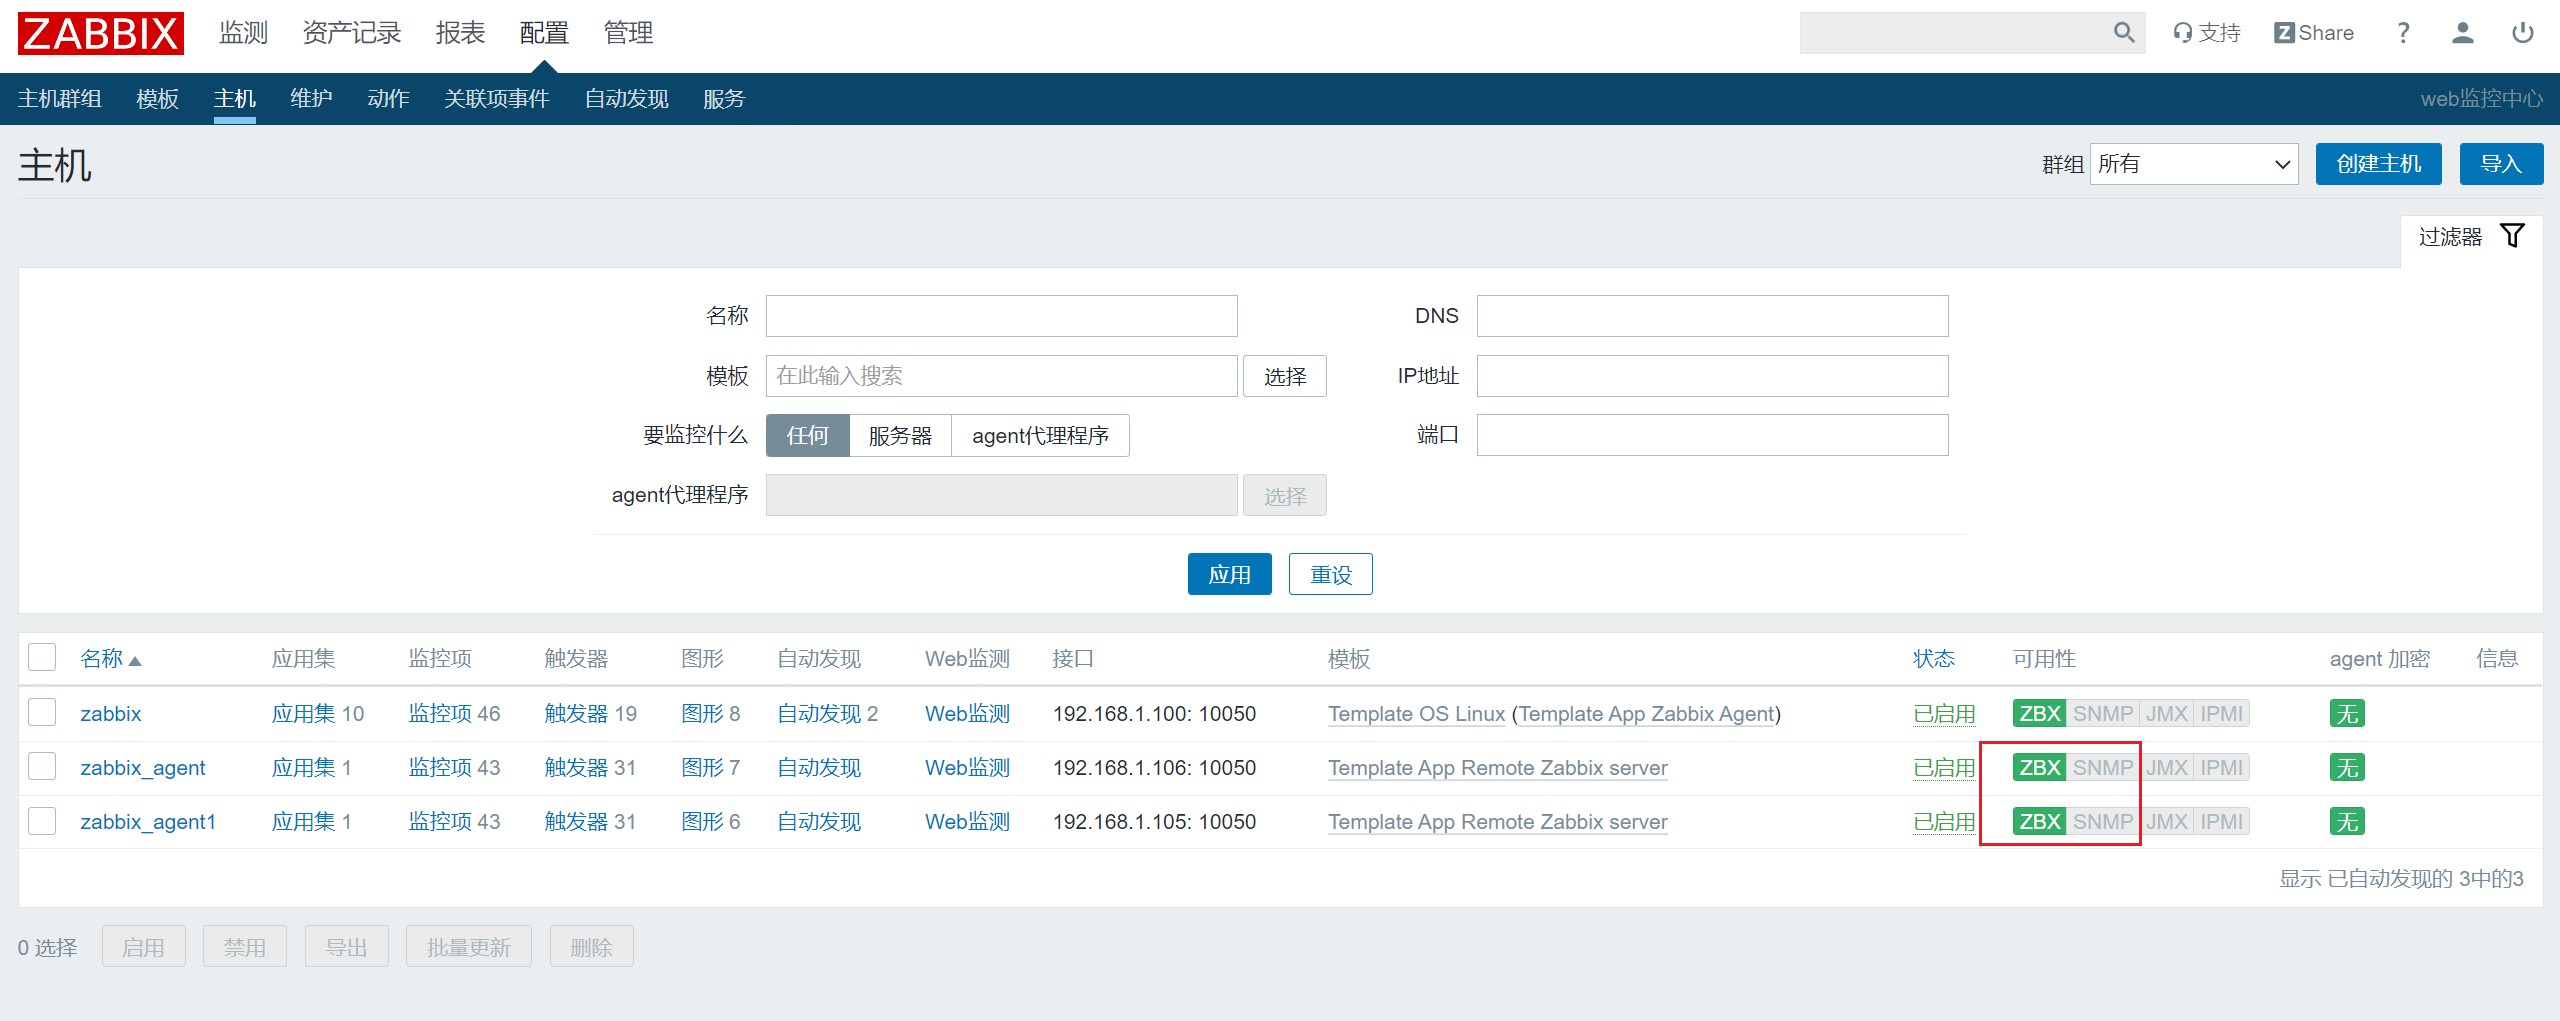Click the search magnifier icon
Image resolution: width=2560 pixels, height=1021 pixels.
coord(2124,33)
